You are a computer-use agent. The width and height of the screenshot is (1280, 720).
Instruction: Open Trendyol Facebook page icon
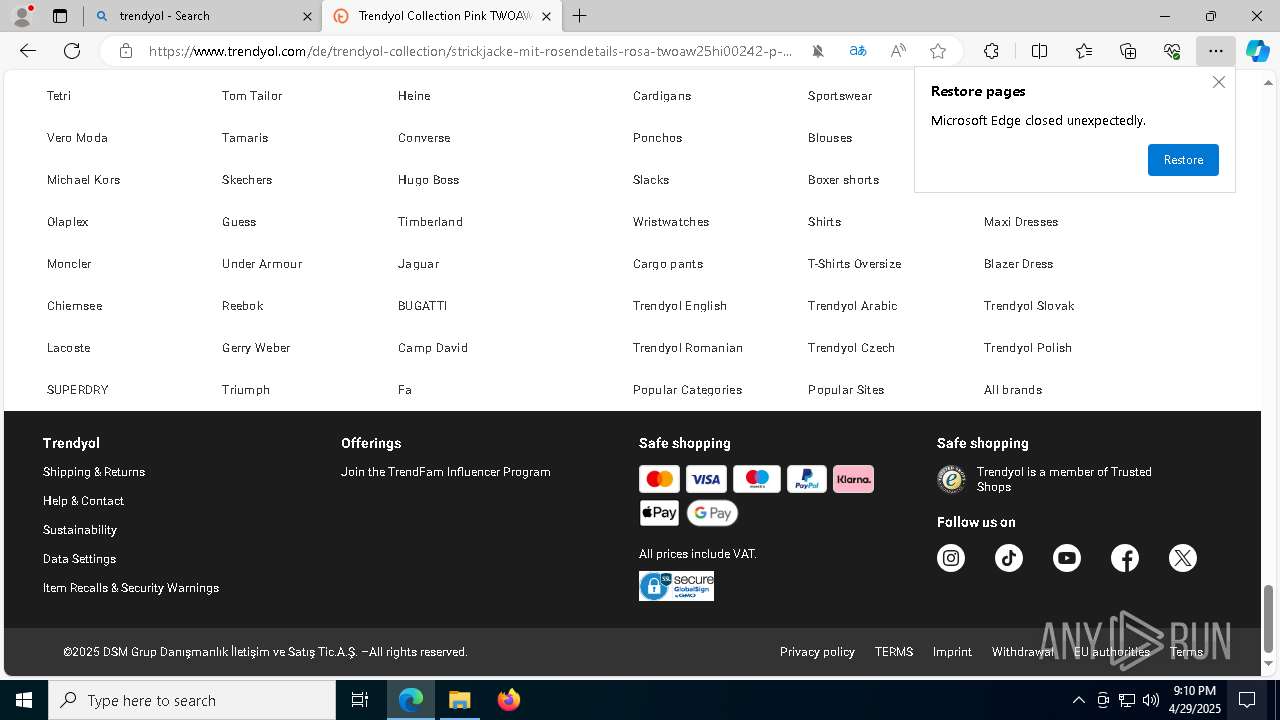click(1125, 558)
